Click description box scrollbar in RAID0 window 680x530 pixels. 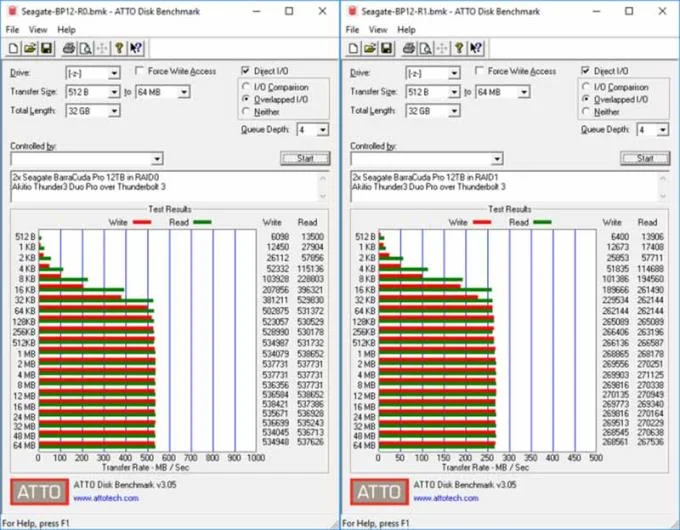(x=323, y=187)
